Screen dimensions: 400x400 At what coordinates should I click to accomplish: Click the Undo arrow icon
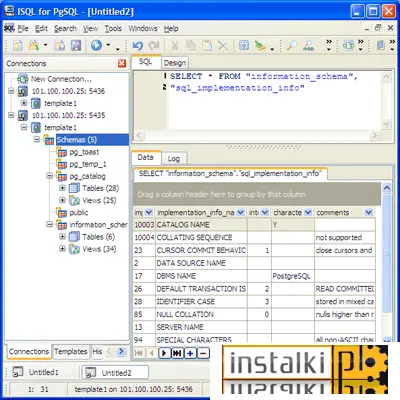coord(137,45)
